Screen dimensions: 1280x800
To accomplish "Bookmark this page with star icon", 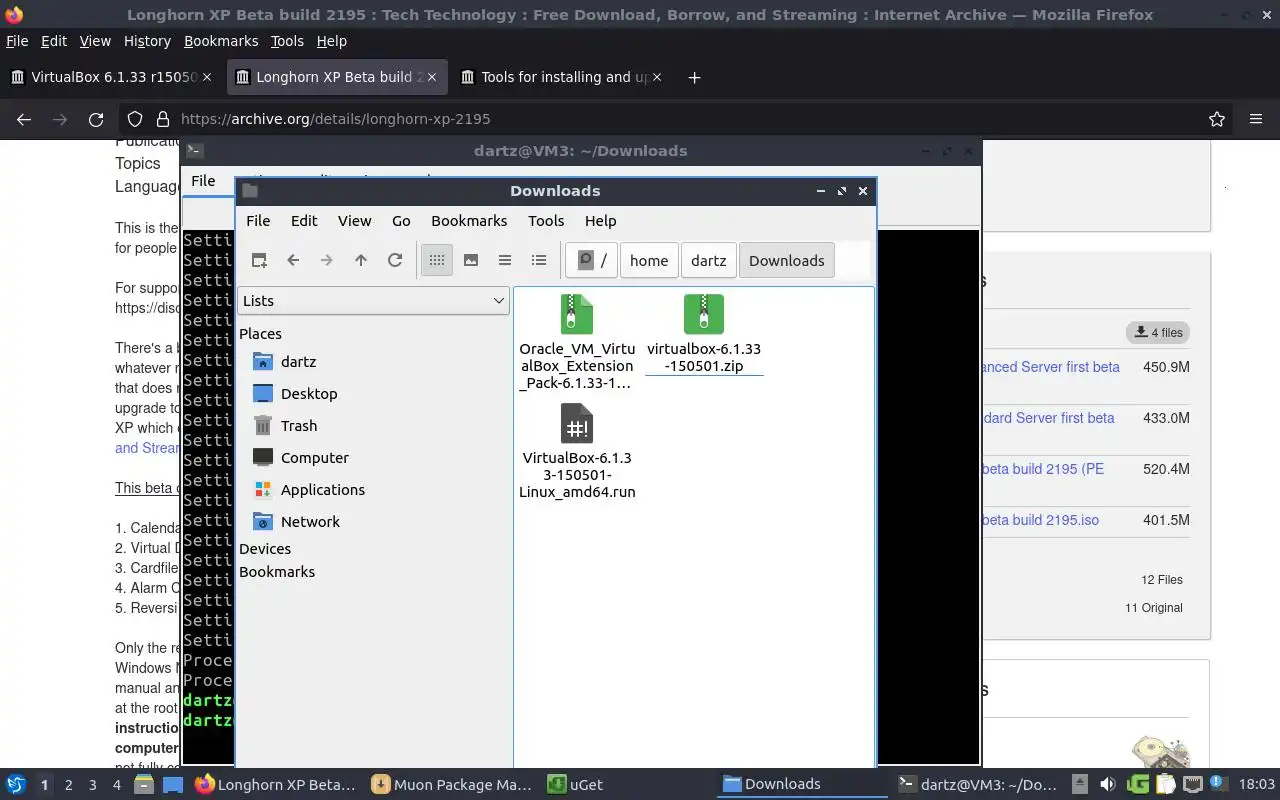I will point(1217,119).
